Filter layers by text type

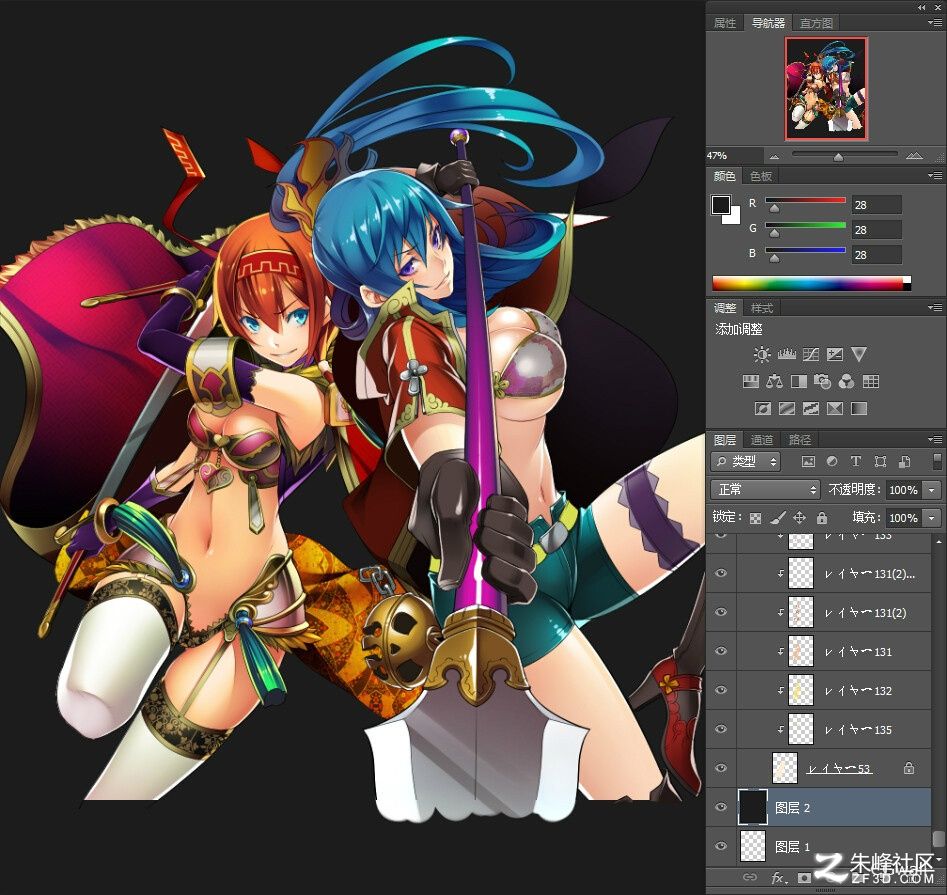tap(856, 461)
